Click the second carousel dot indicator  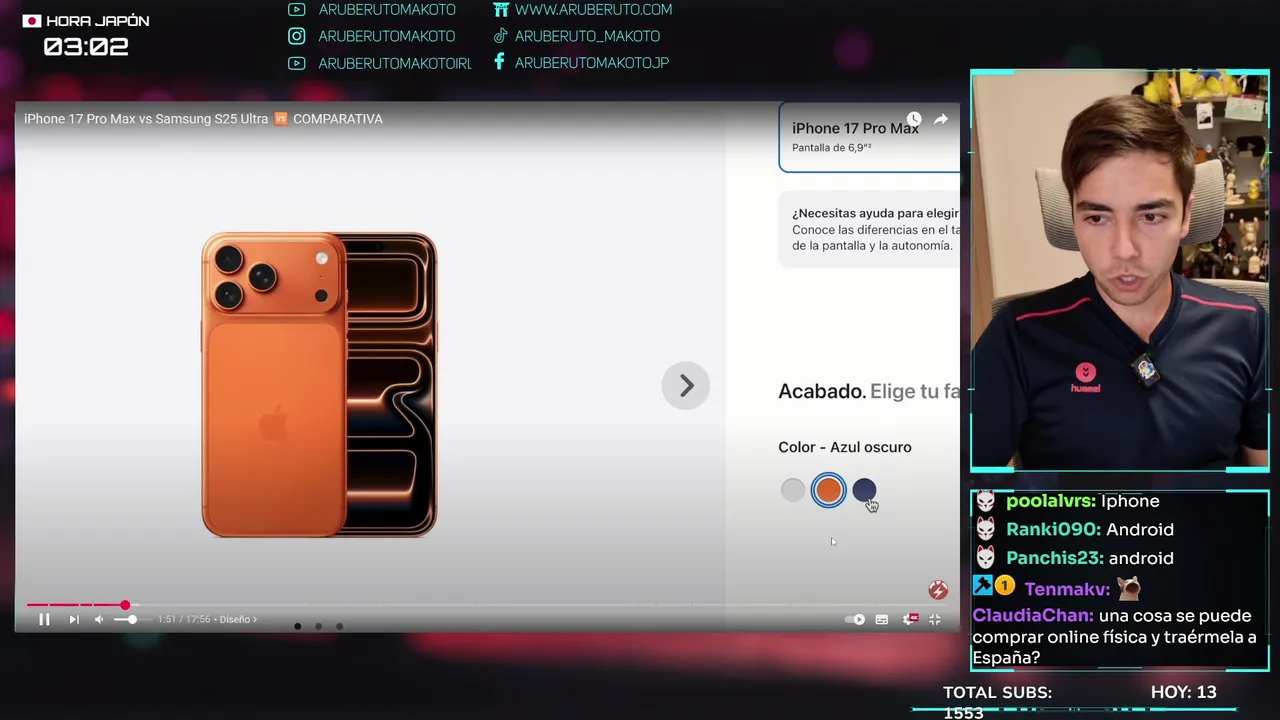(x=318, y=626)
